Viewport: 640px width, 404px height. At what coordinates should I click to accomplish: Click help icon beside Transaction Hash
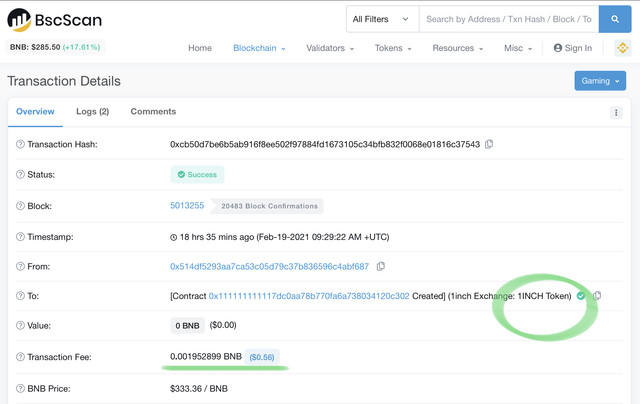pos(20,144)
